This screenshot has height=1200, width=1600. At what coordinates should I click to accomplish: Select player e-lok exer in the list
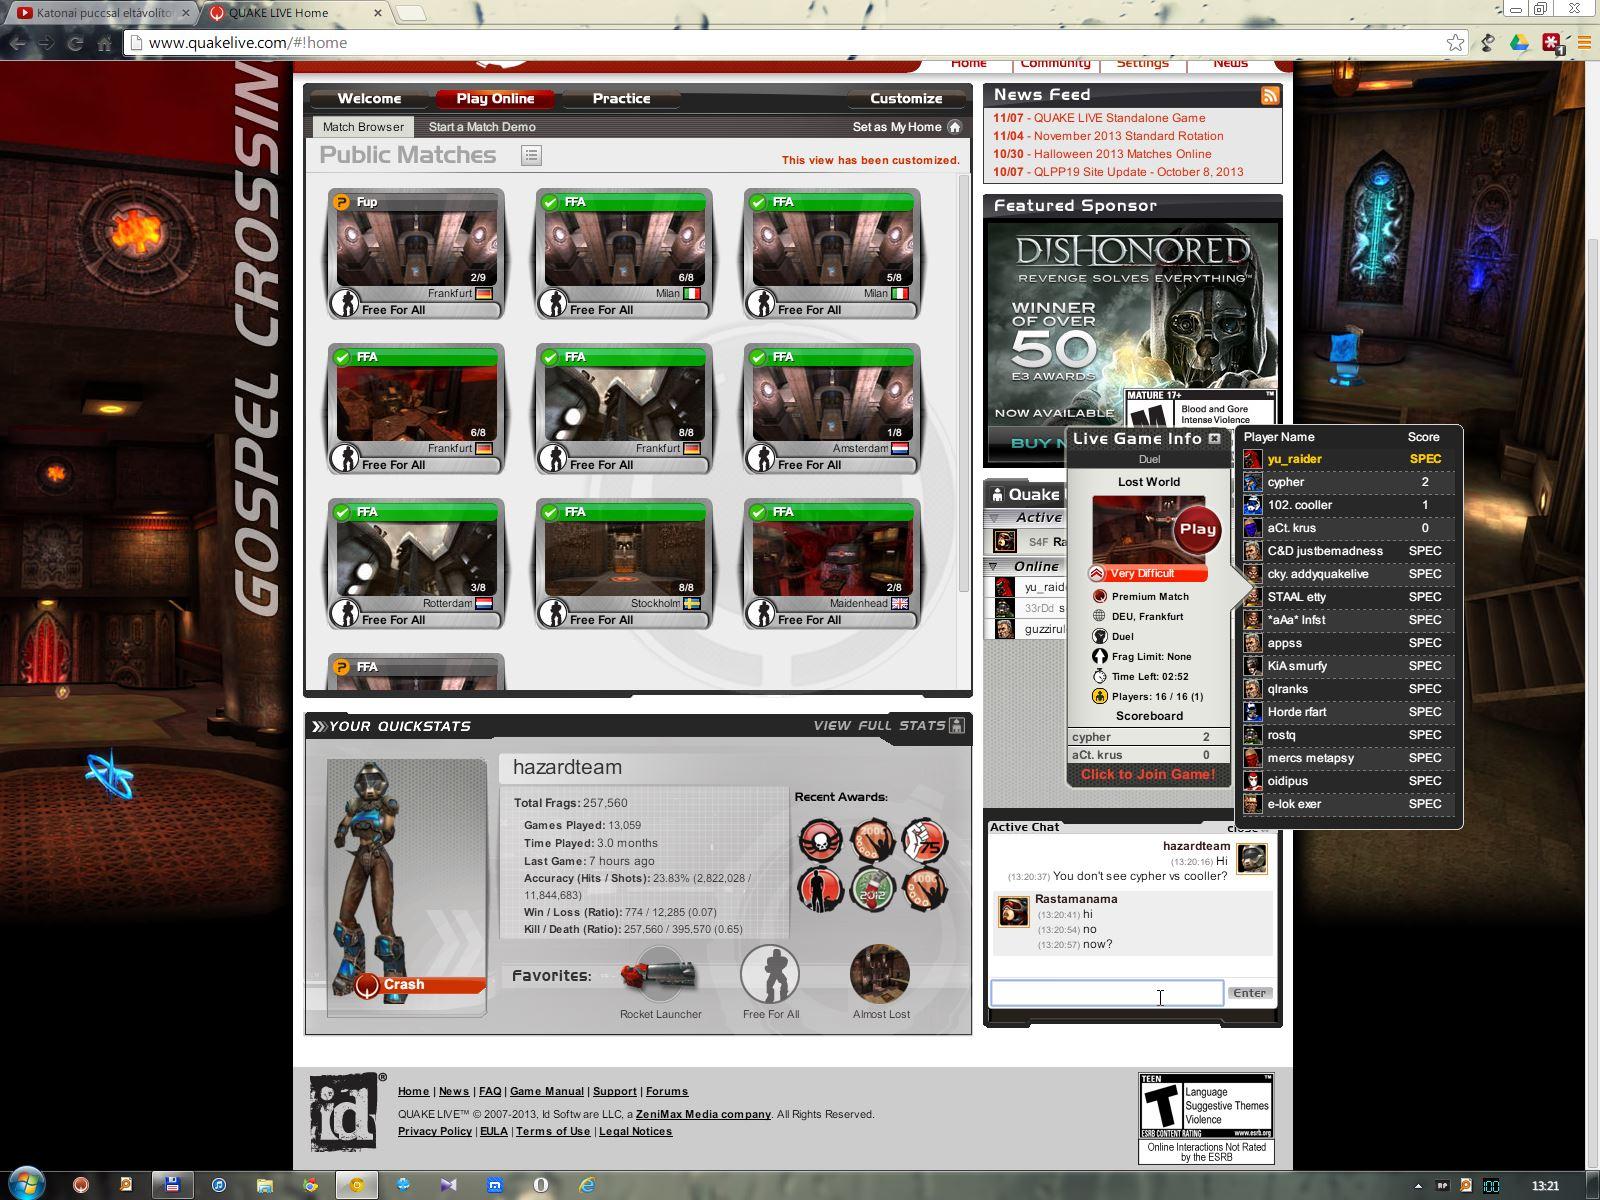[1348, 804]
